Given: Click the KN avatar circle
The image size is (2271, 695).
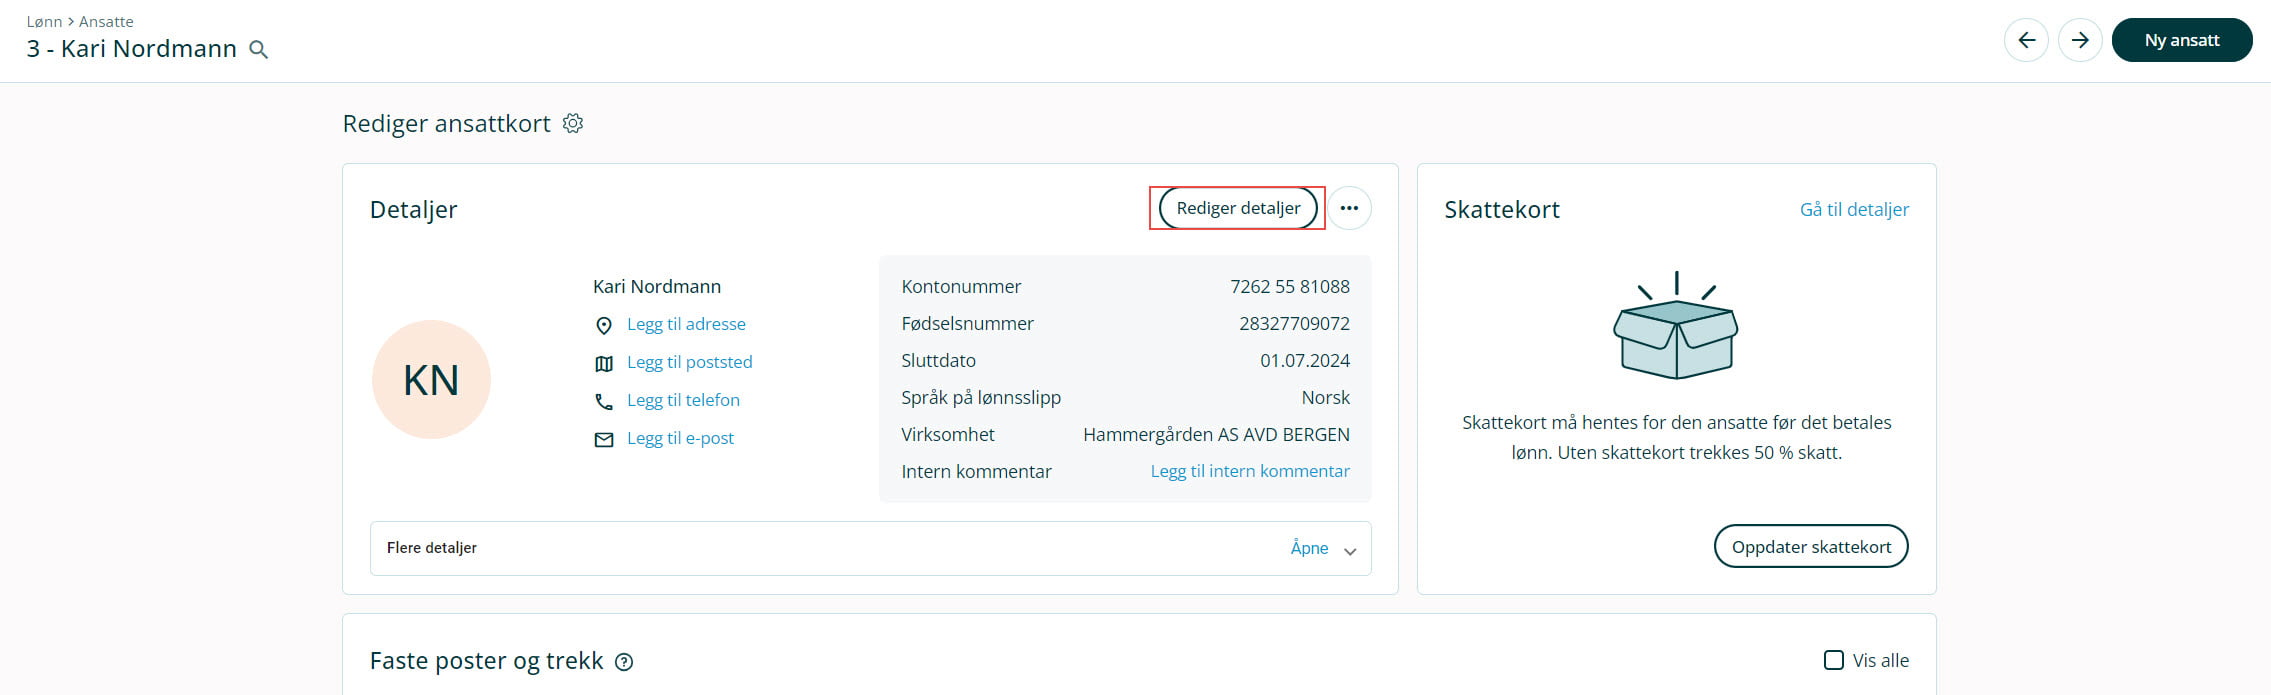Looking at the screenshot, I should click(431, 380).
